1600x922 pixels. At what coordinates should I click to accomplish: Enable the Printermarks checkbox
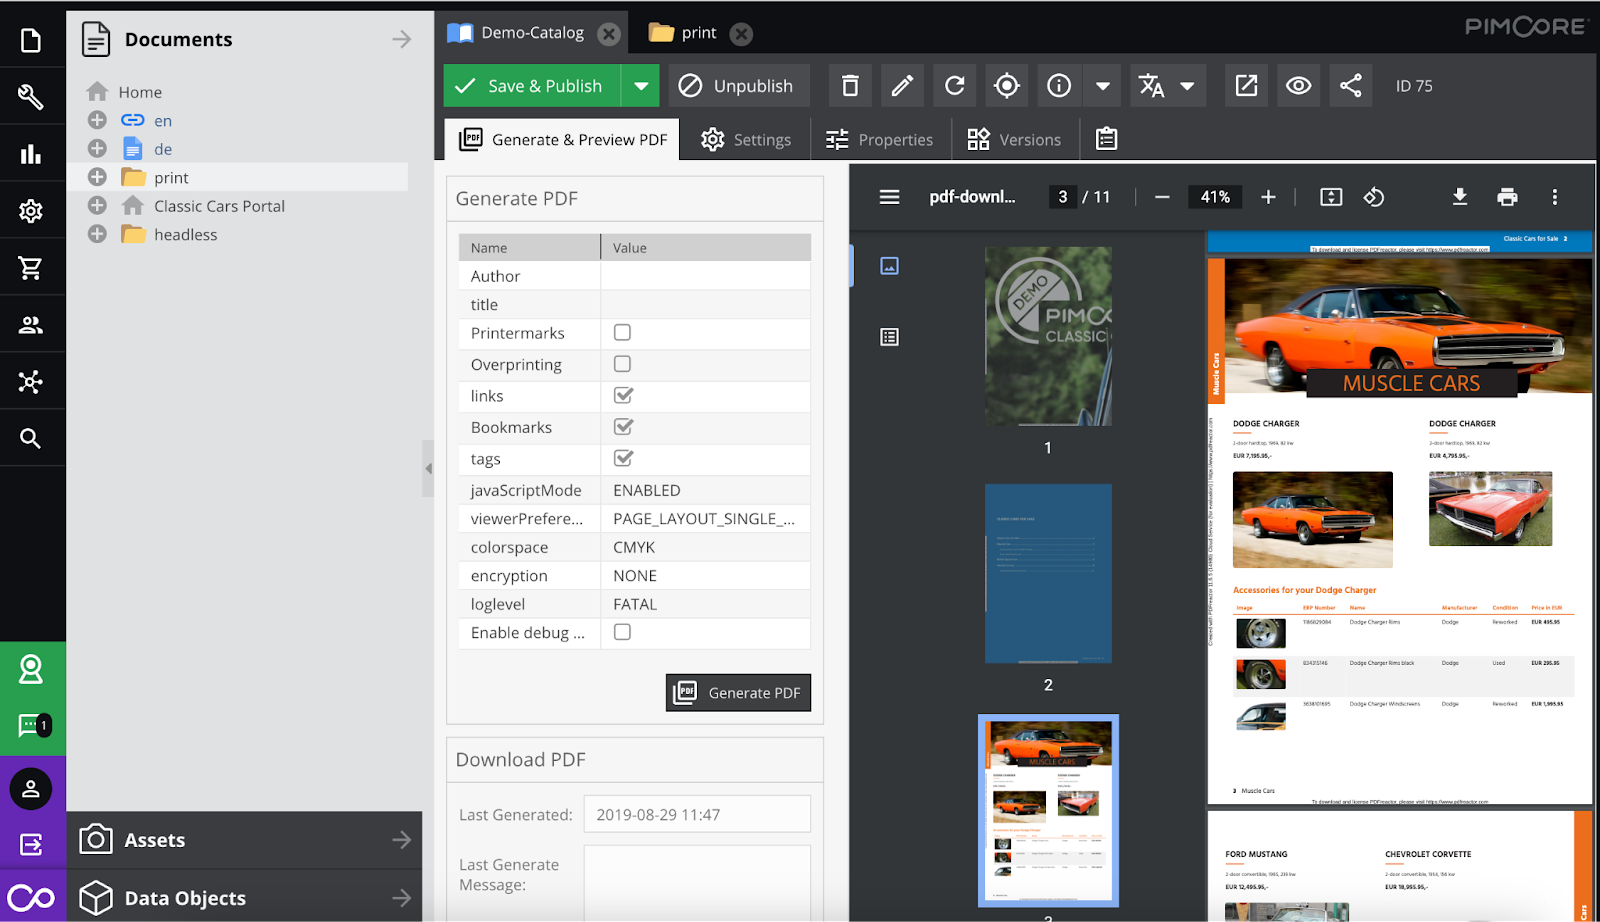point(622,333)
